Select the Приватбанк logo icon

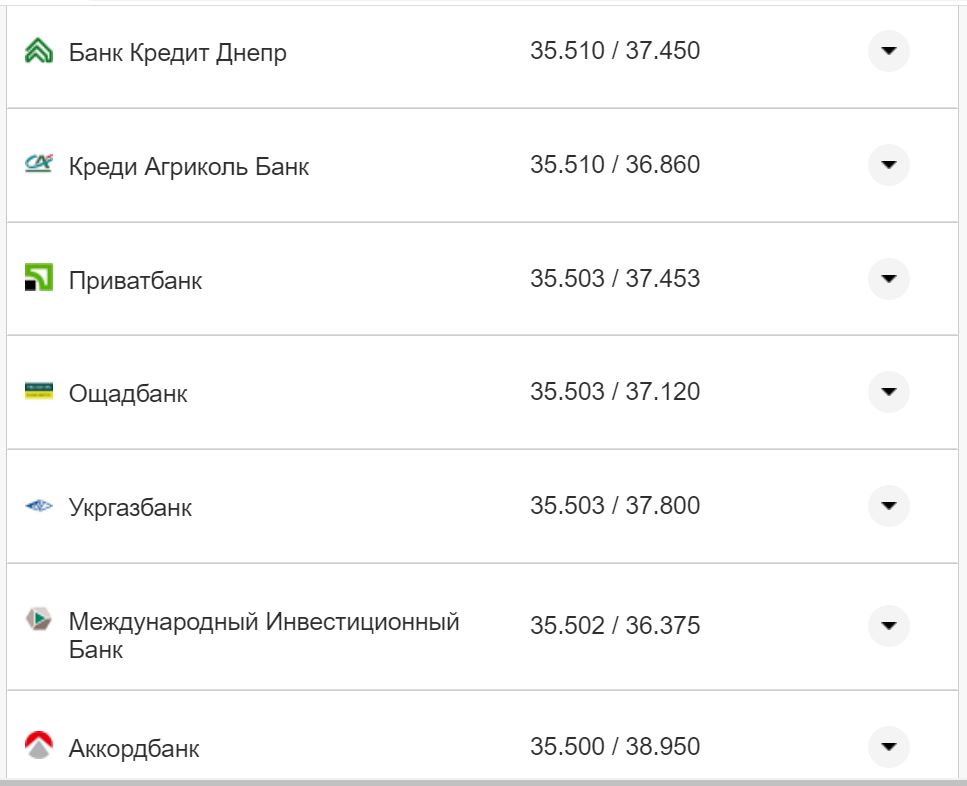tap(39, 278)
